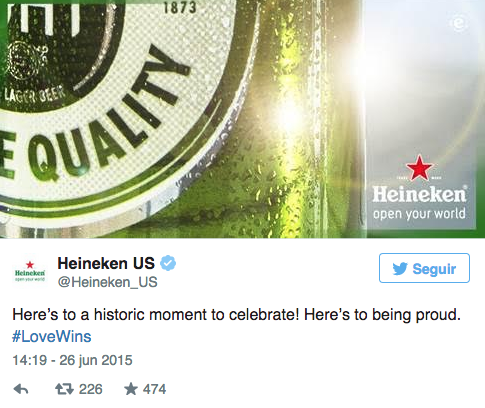Open the #LoveWins hashtag link
The image size is (485, 408).
[52, 336]
